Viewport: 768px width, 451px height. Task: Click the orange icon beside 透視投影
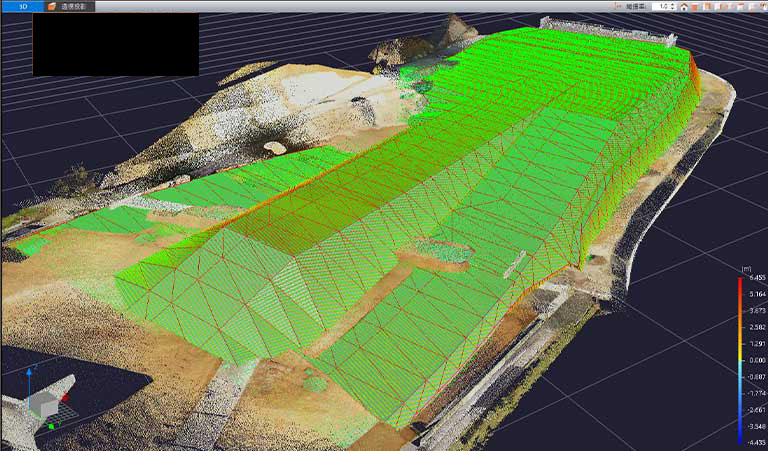coord(52,6)
